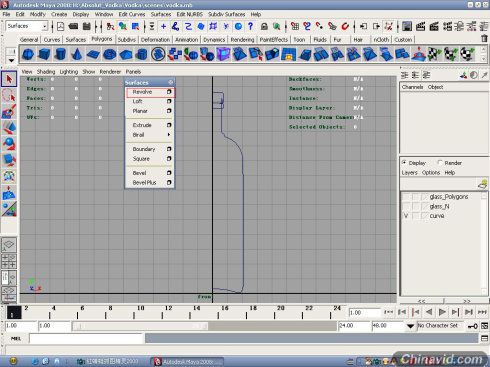This screenshot has width=490, height=367.
Task: Click the help question mark icon in status line
Action: click(x=251, y=26)
